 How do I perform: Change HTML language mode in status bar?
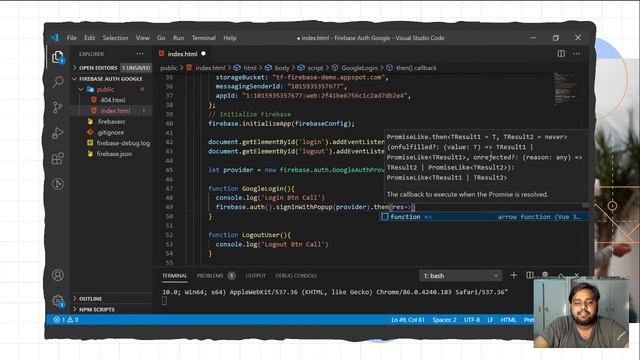[508, 320]
